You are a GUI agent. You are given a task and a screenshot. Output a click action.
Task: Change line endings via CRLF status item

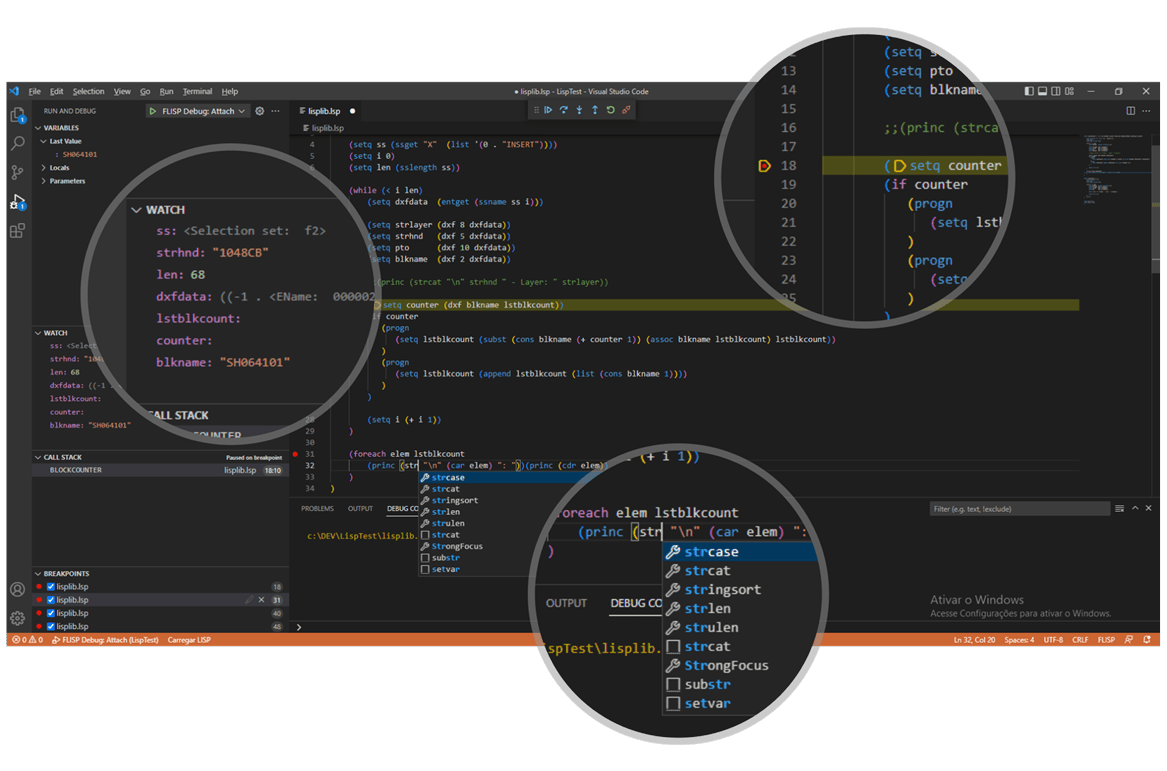tap(1080, 640)
